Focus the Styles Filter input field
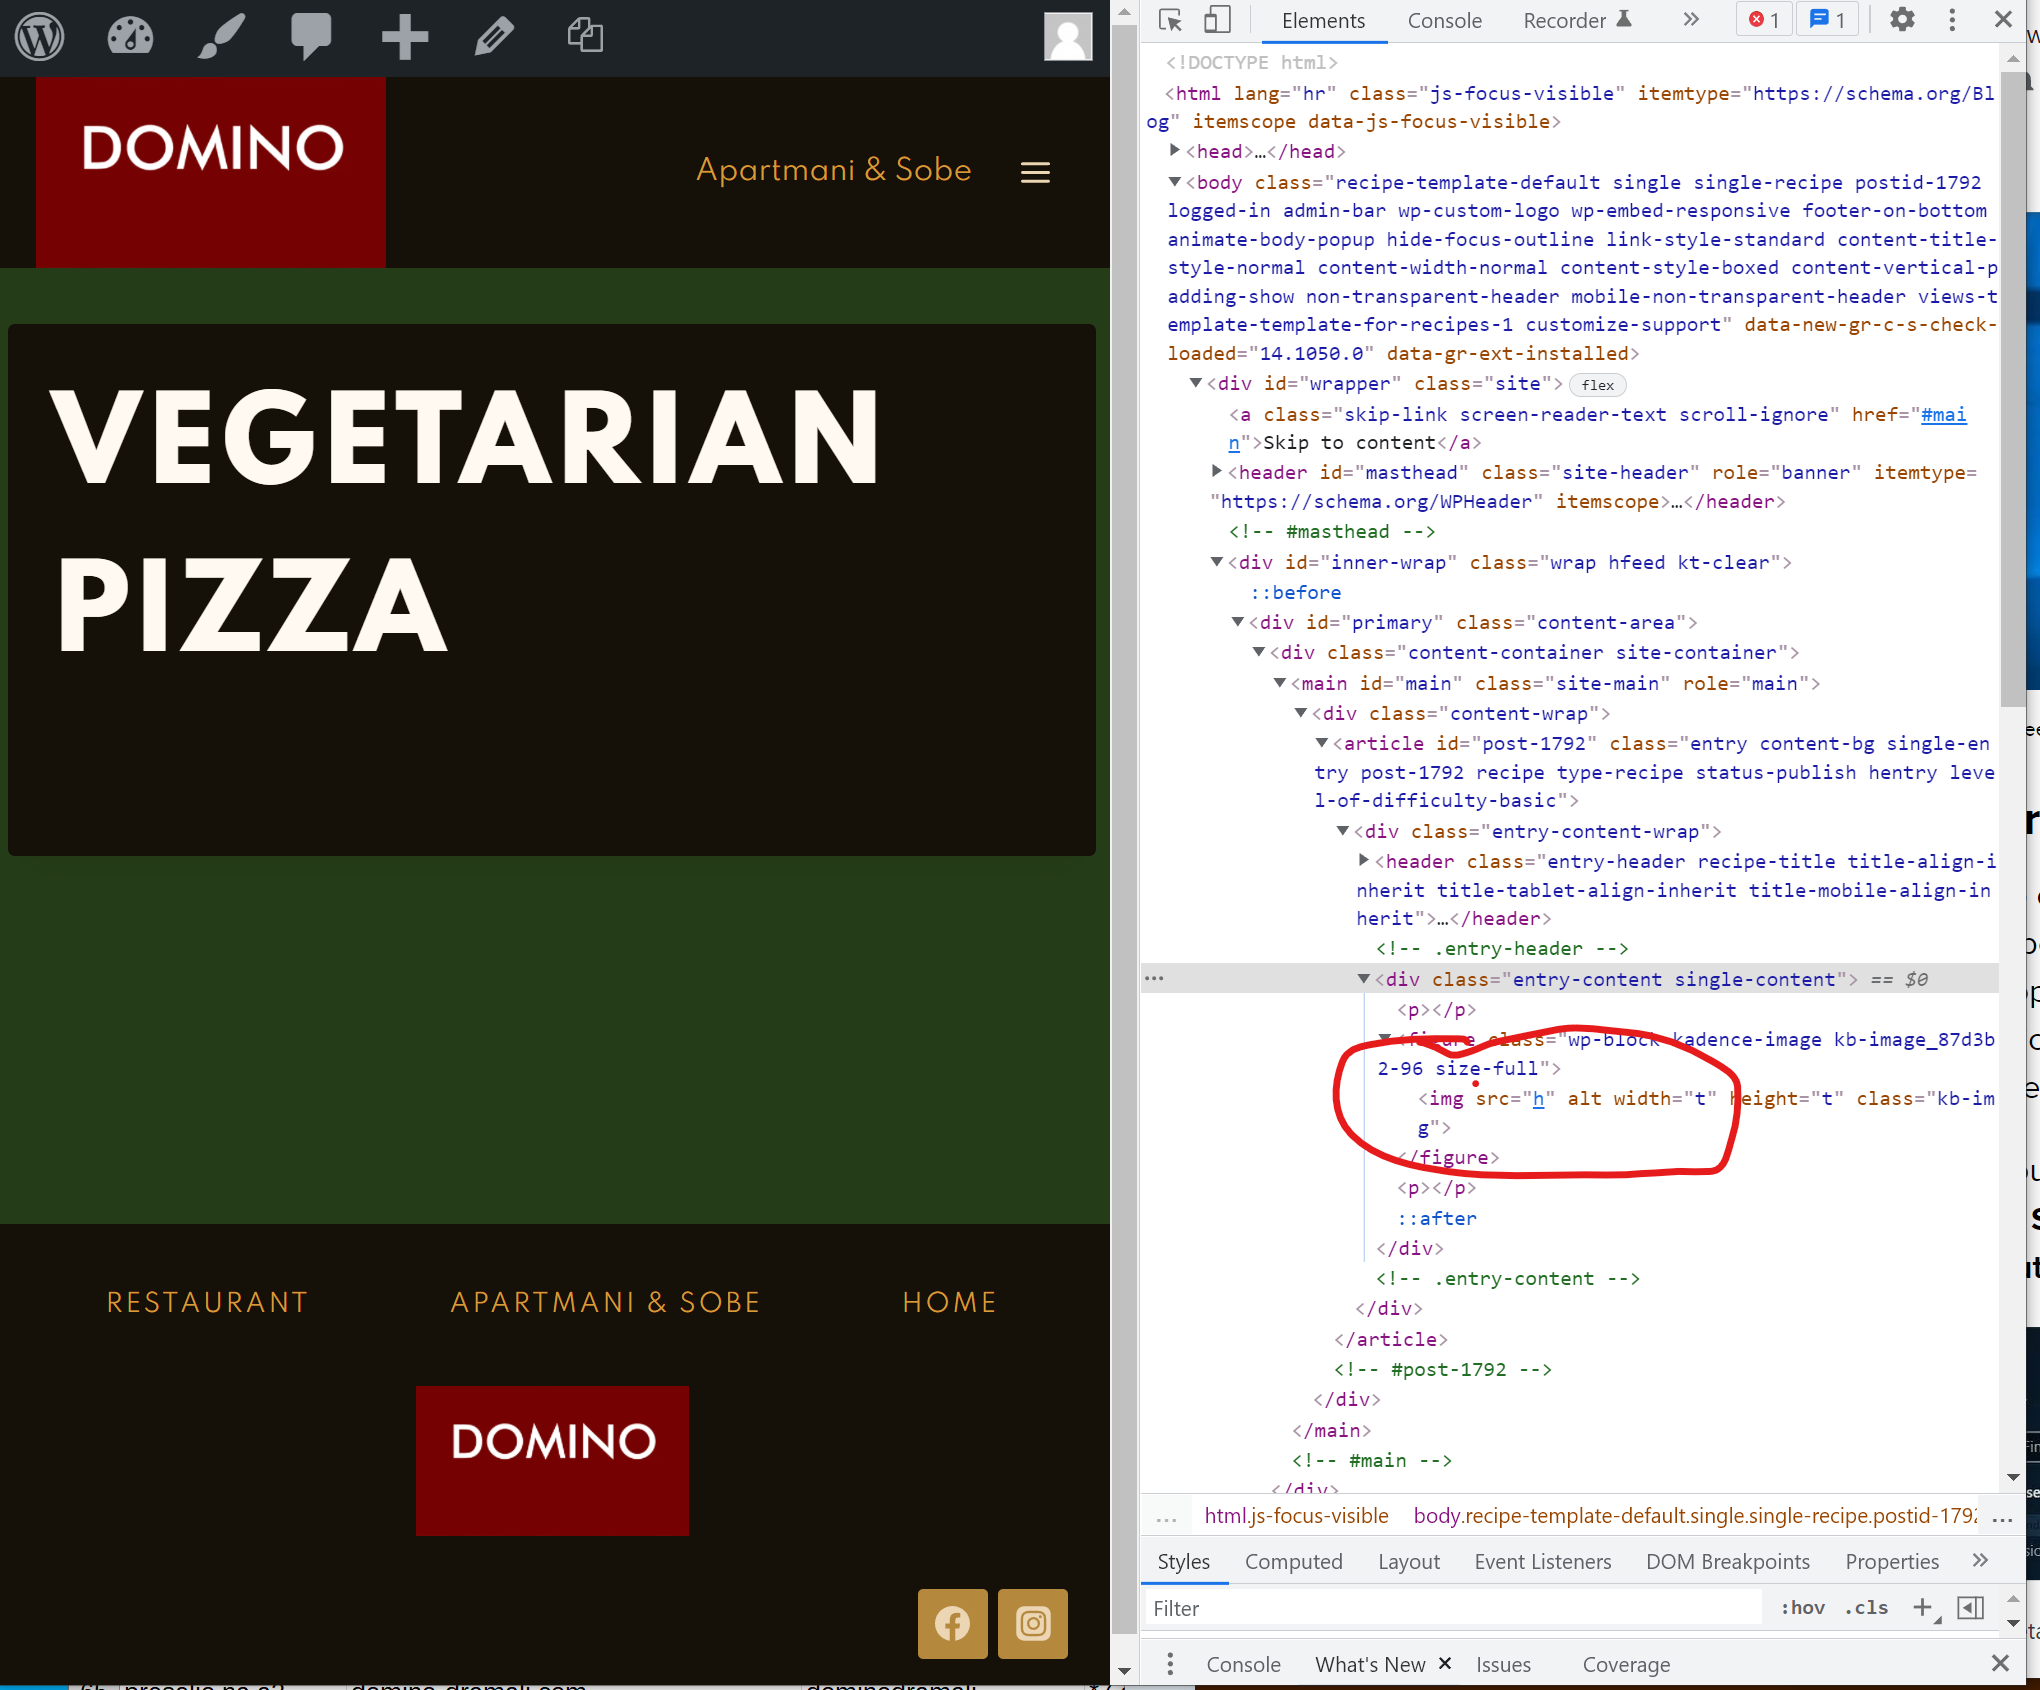The height and width of the screenshot is (1690, 2040). pos(1455,1608)
